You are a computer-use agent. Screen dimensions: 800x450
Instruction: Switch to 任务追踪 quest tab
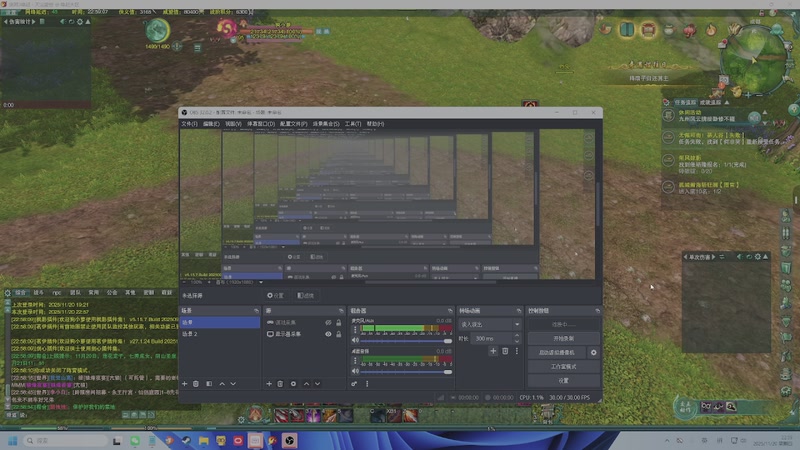(x=685, y=103)
